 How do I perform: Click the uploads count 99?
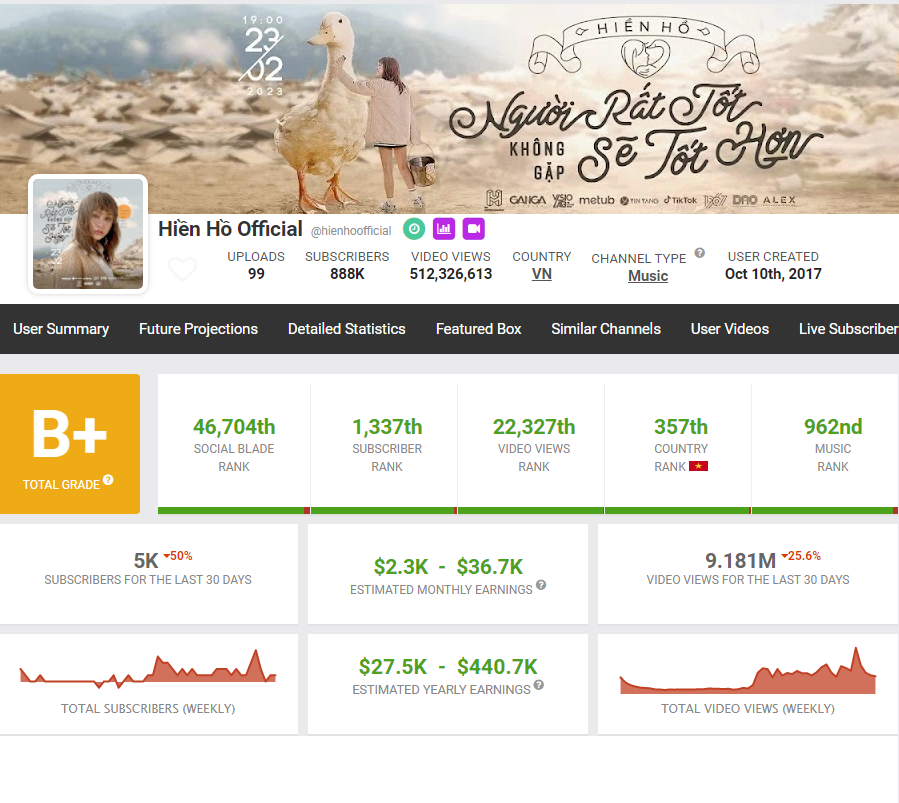click(x=256, y=274)
